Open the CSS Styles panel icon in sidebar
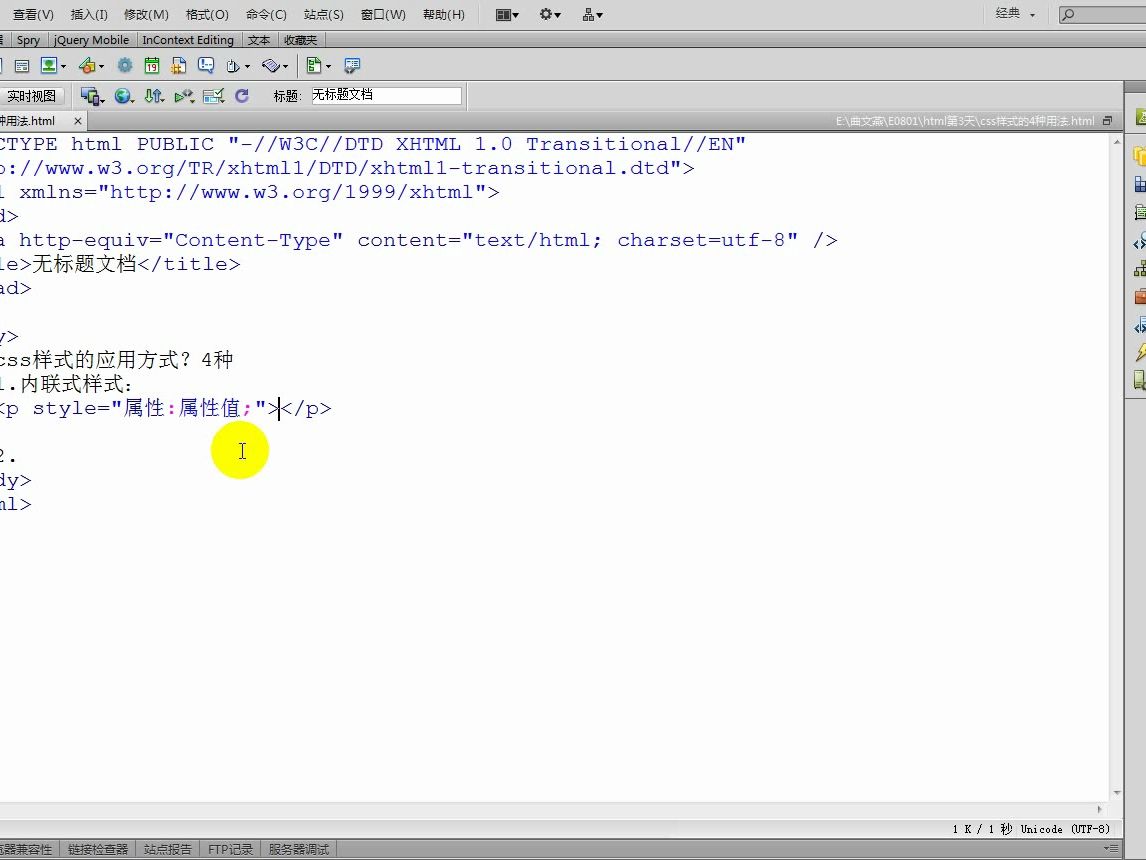The image size is (1146, 860). pos(1139,185)
